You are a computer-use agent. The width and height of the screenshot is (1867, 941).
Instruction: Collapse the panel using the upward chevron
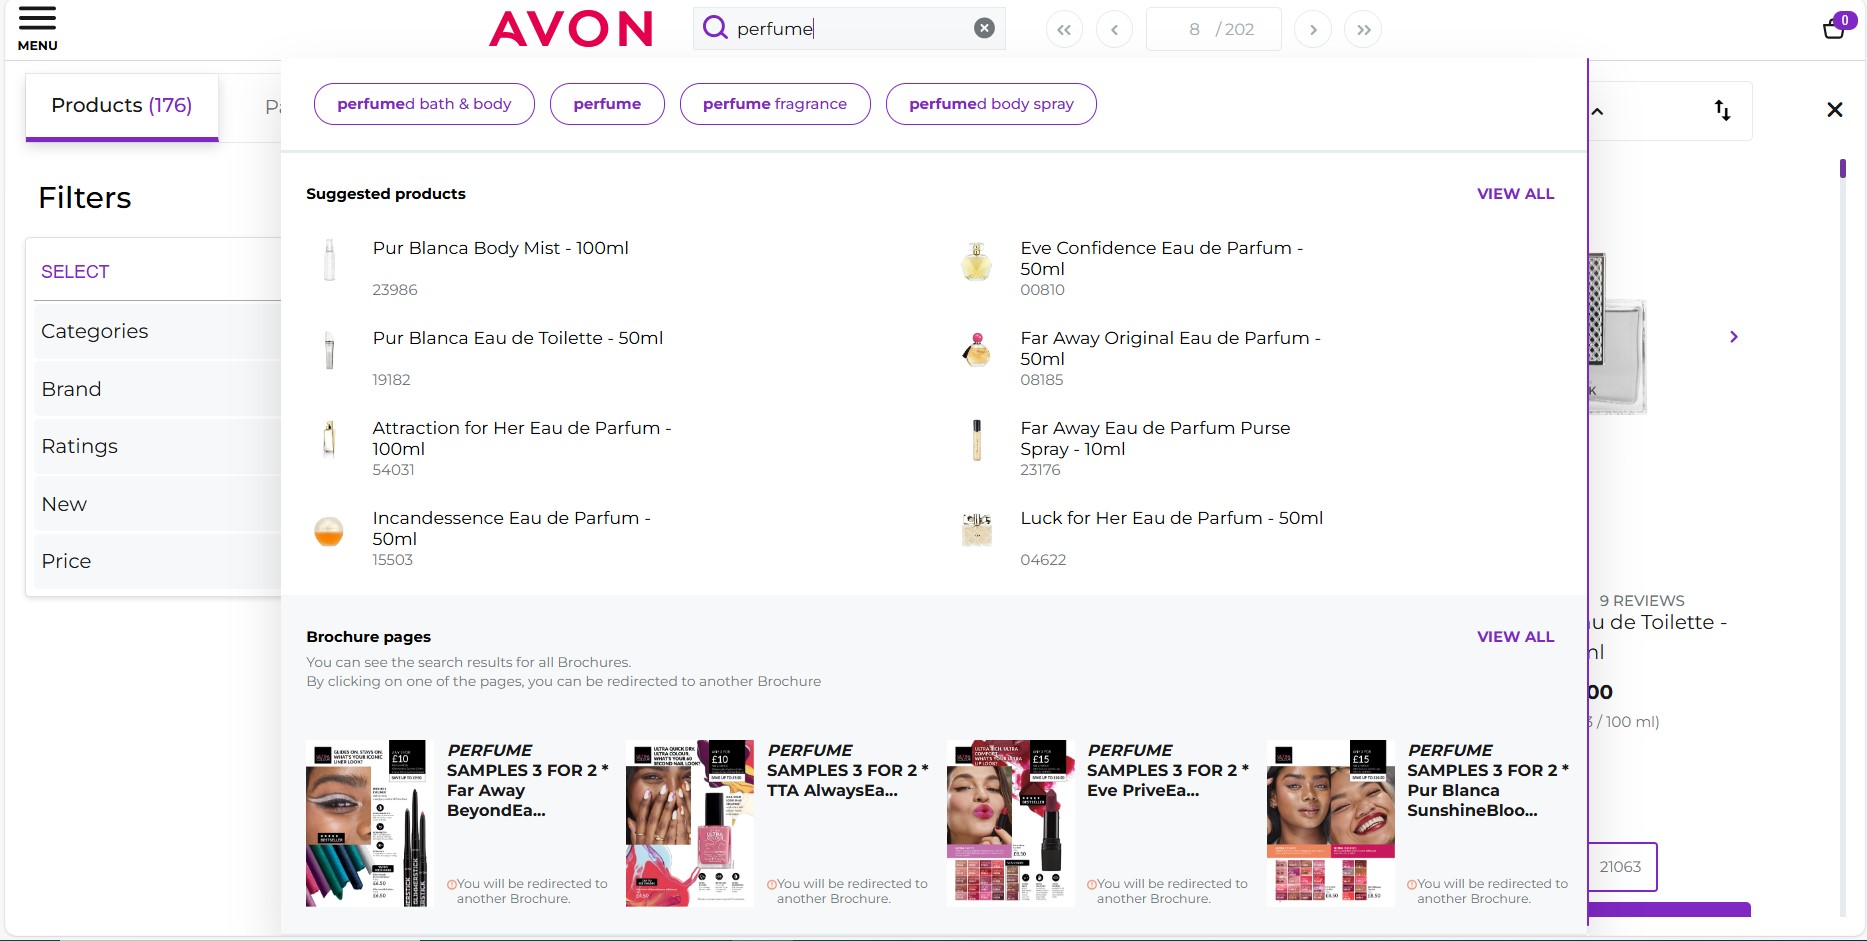click(x=1597, y=111)
